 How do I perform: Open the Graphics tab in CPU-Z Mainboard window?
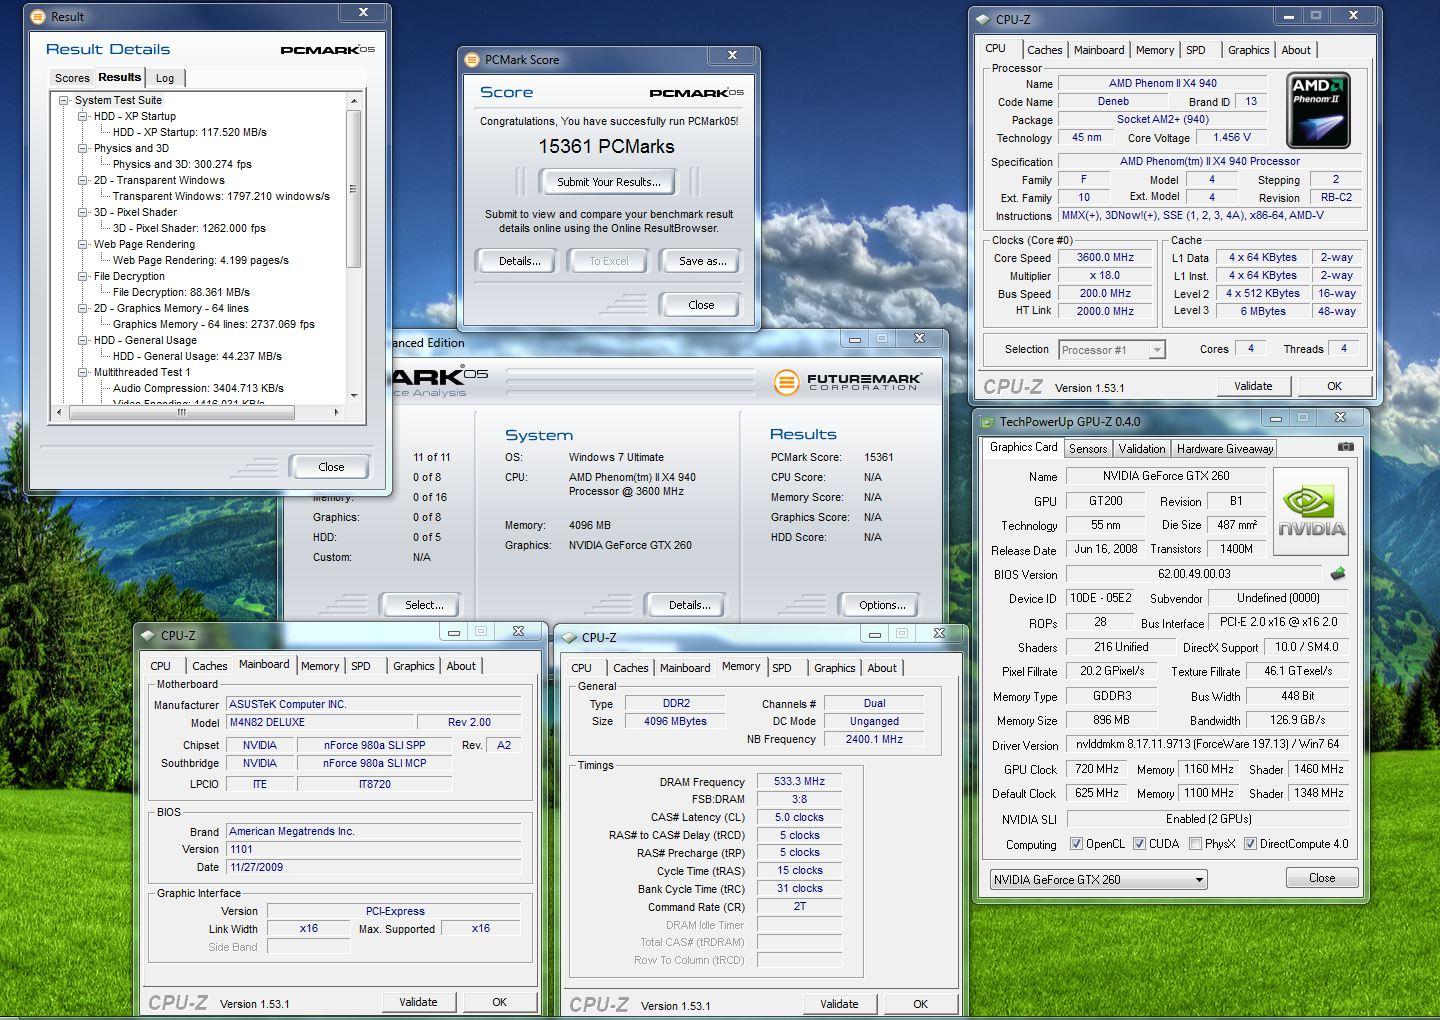[x=413, y=666]
